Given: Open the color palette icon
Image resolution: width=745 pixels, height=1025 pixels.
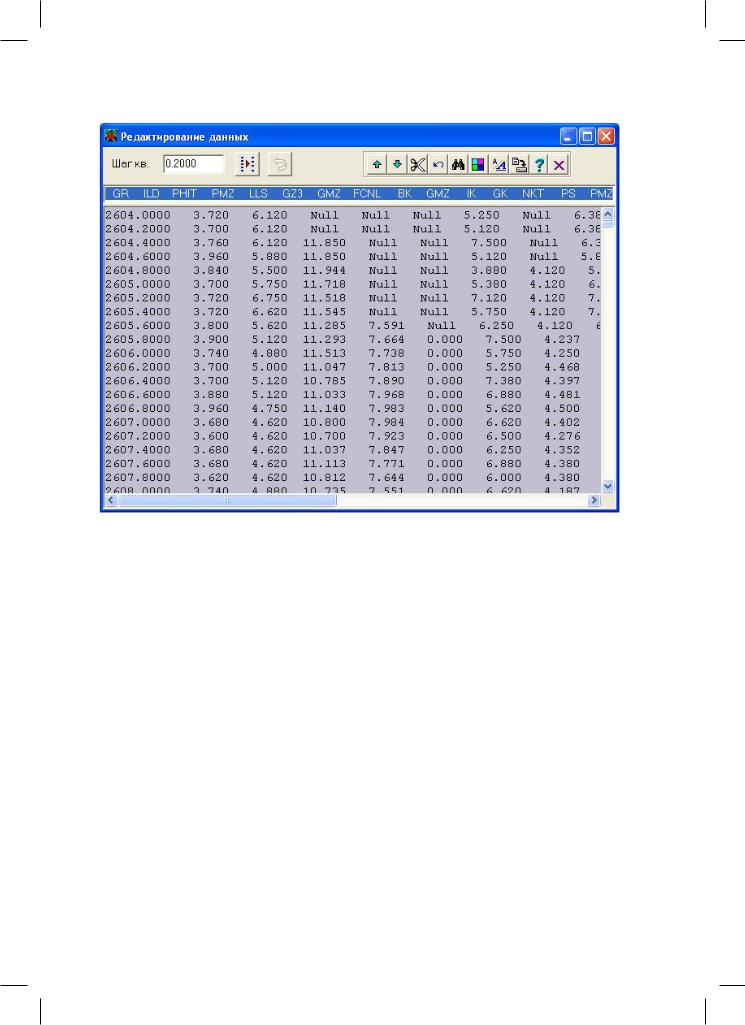Looking at the screenshot, I should click(x=478, y=165).
